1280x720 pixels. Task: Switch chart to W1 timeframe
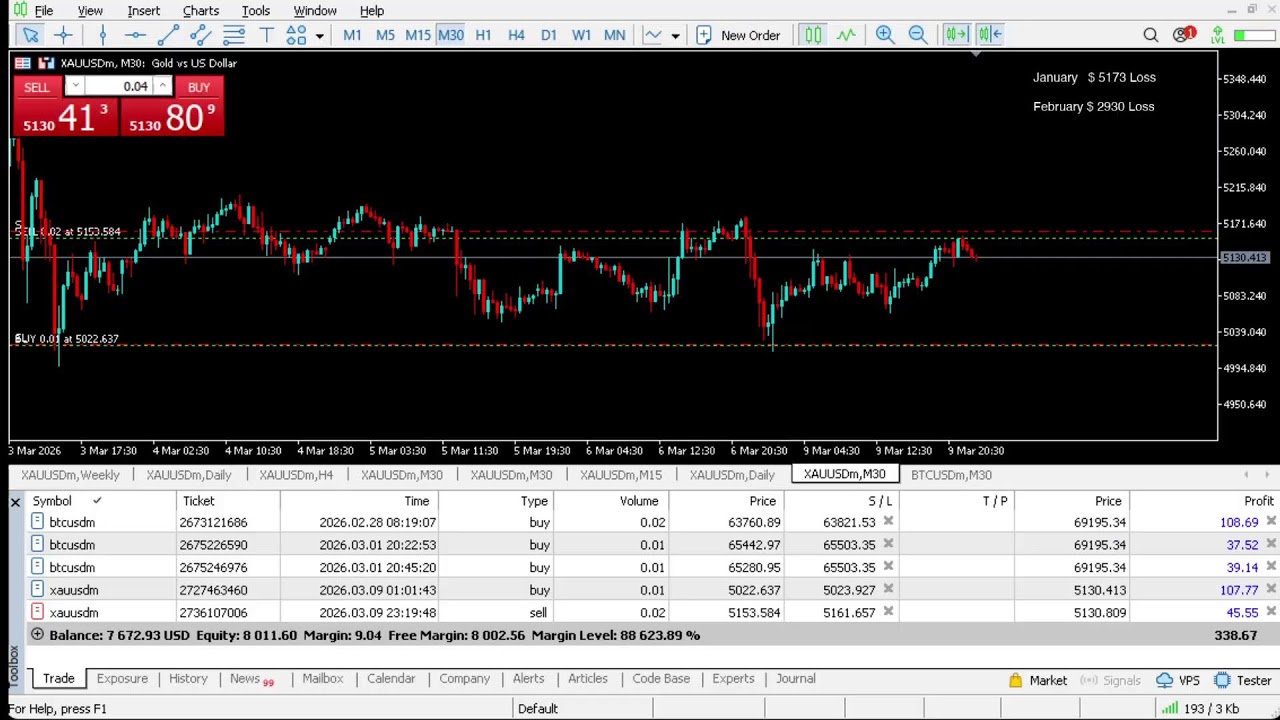click(581, 35)
